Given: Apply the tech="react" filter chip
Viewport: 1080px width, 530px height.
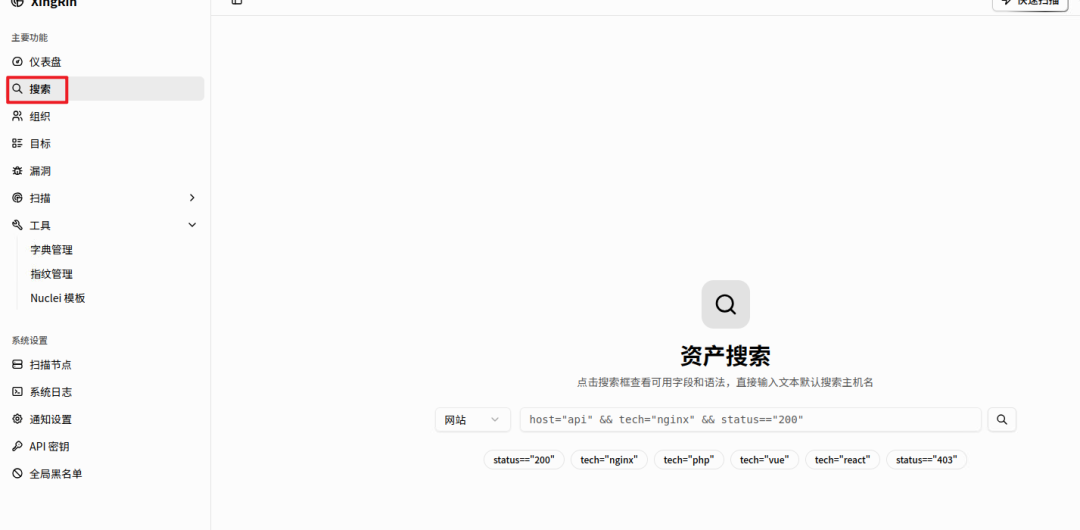Looking at the screenshot, I should point(842,460).
